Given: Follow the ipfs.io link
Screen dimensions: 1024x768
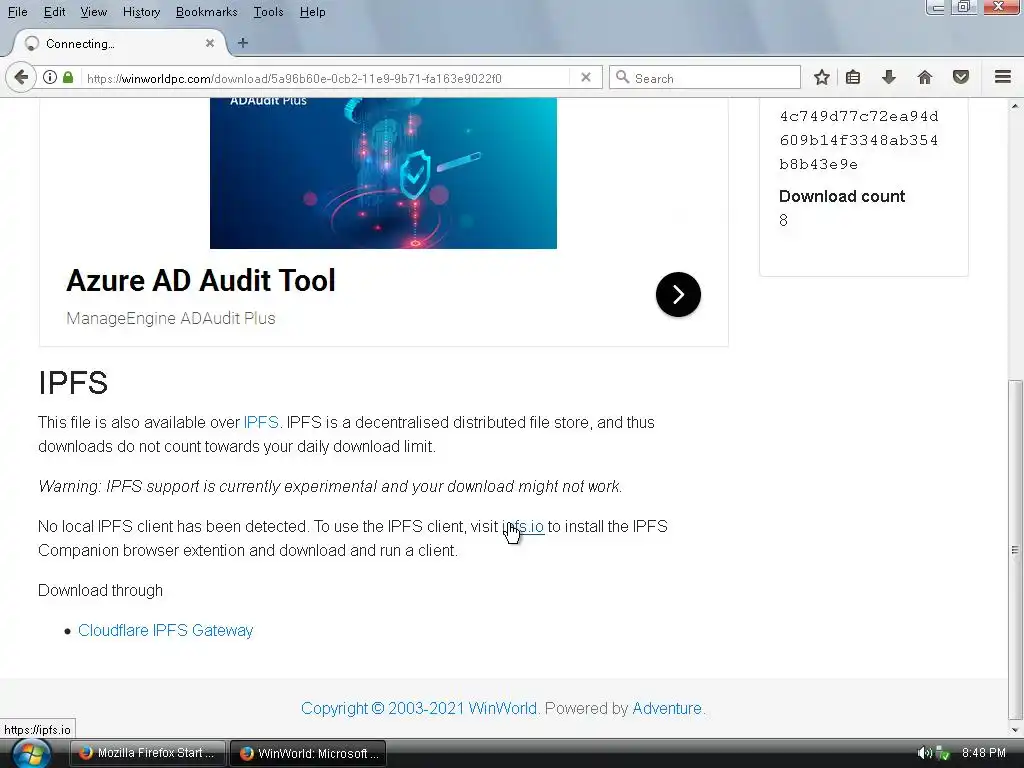Looking at the screenshot, I should (x=523, y=526).
